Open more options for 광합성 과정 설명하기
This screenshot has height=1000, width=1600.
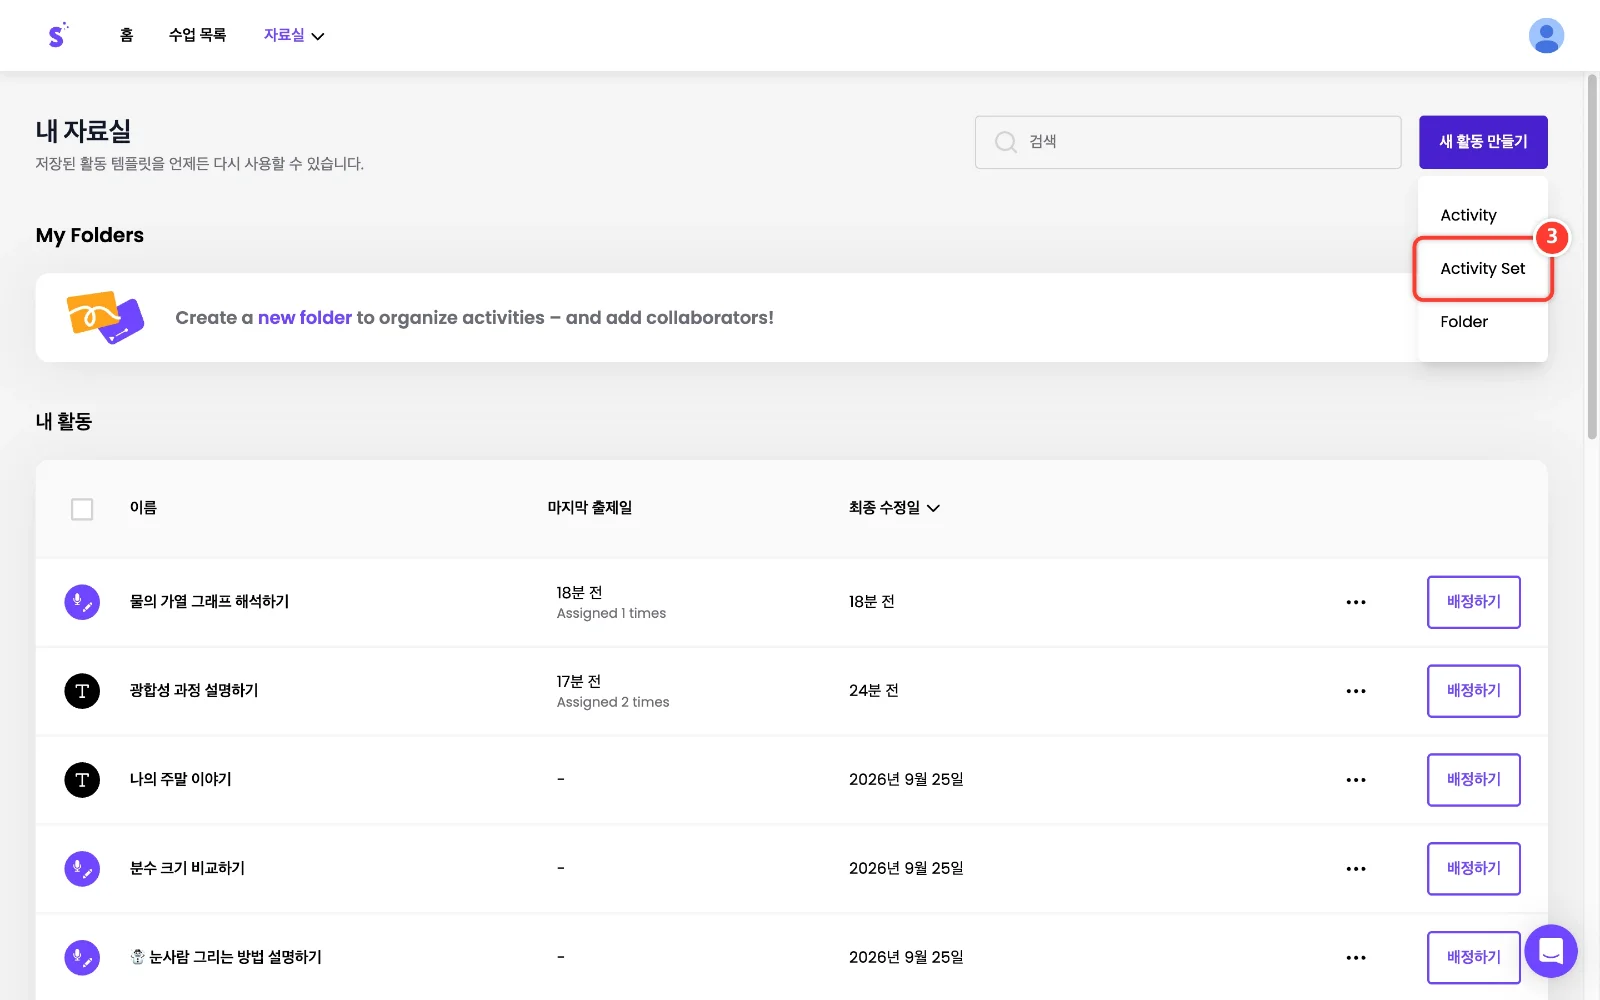(x=1356, y=691)
